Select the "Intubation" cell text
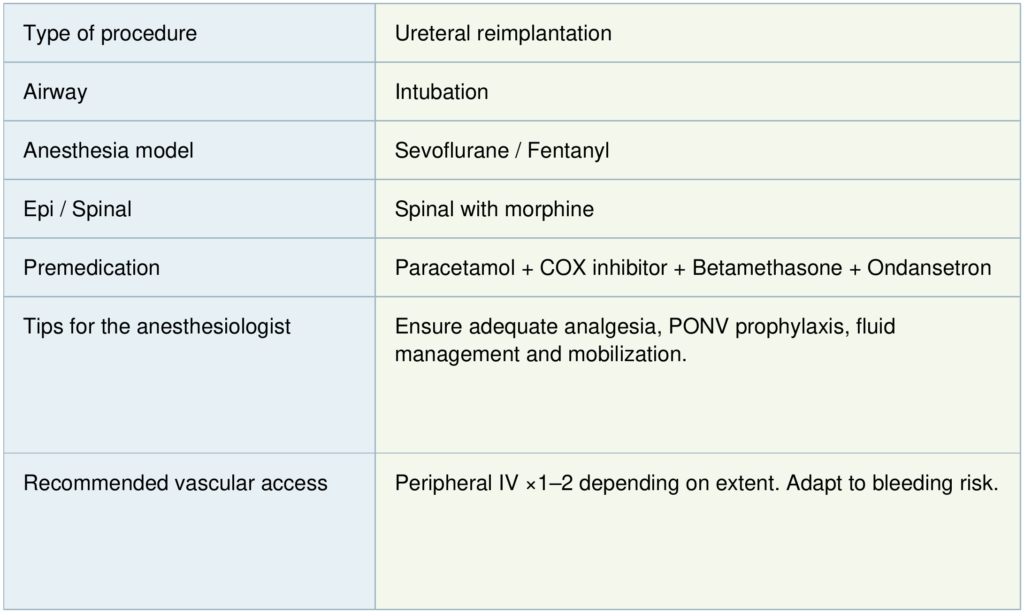This screenshot has width=1024, height=613. [x=441, y=92]
